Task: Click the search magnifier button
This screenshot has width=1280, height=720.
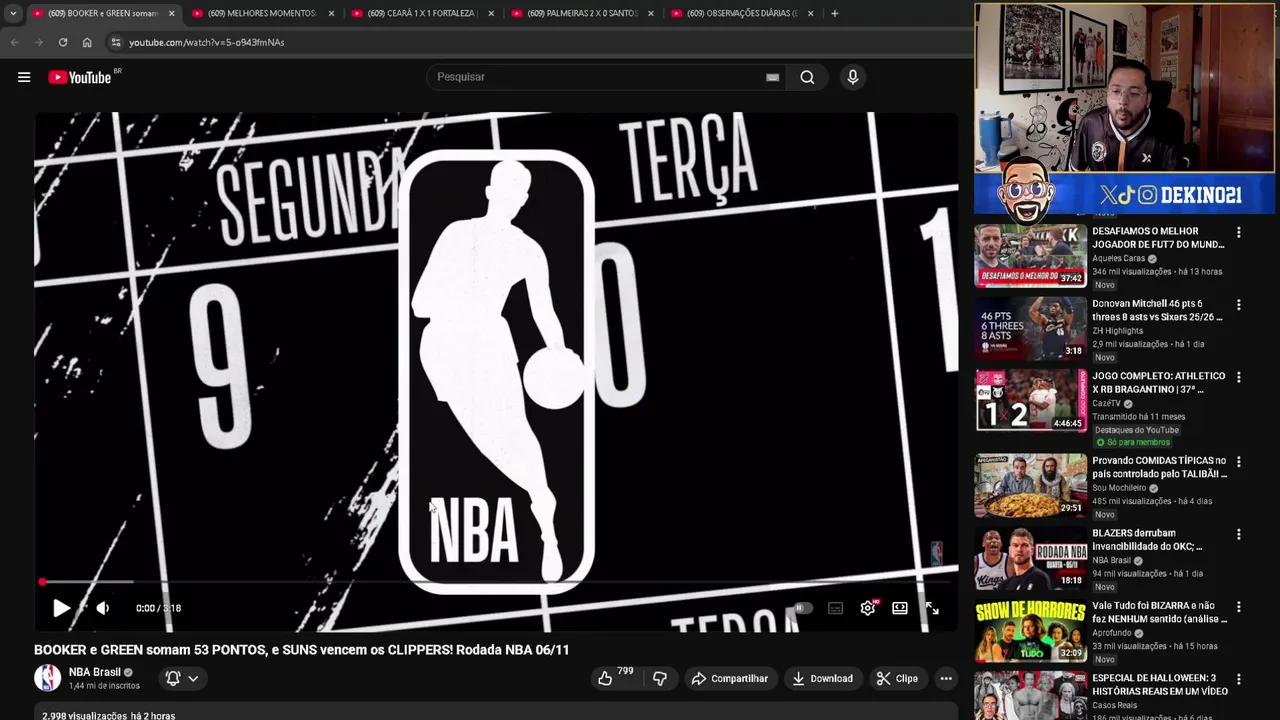Action: tap(807, 77)
